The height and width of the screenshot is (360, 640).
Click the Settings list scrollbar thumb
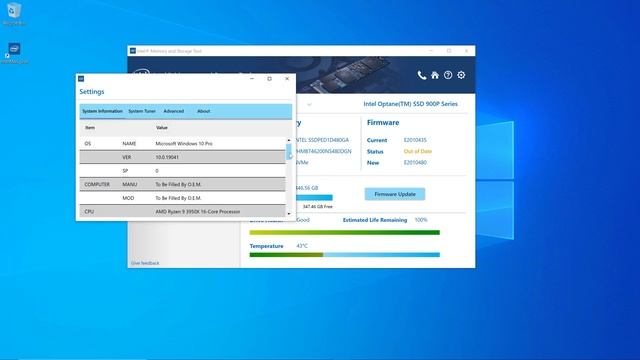coord(289,151)
